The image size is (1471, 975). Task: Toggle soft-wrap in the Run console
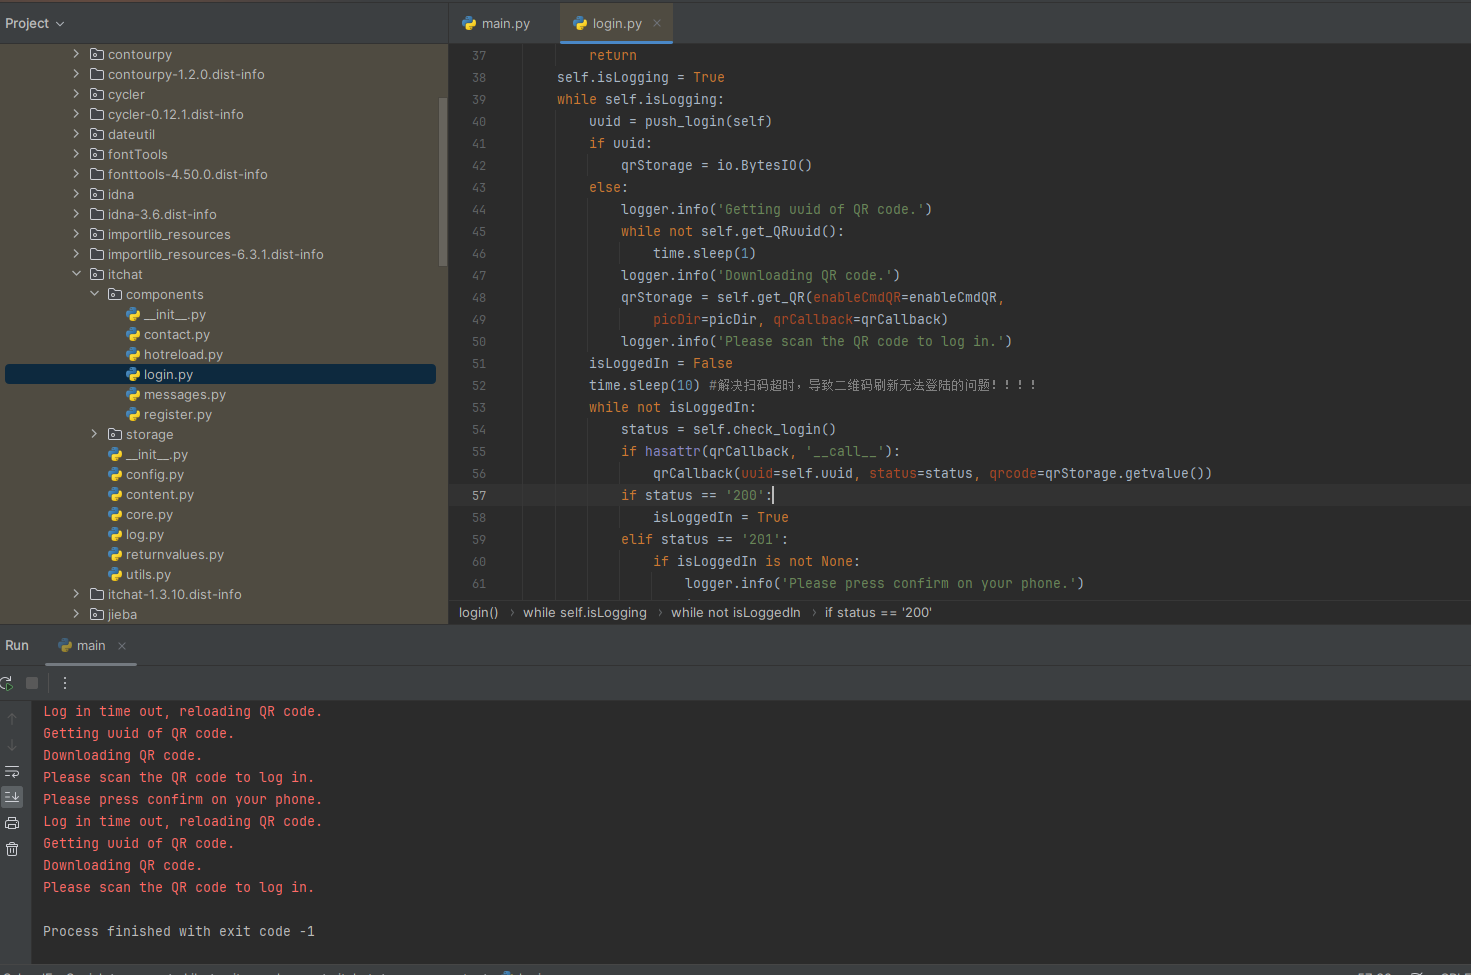12,772
